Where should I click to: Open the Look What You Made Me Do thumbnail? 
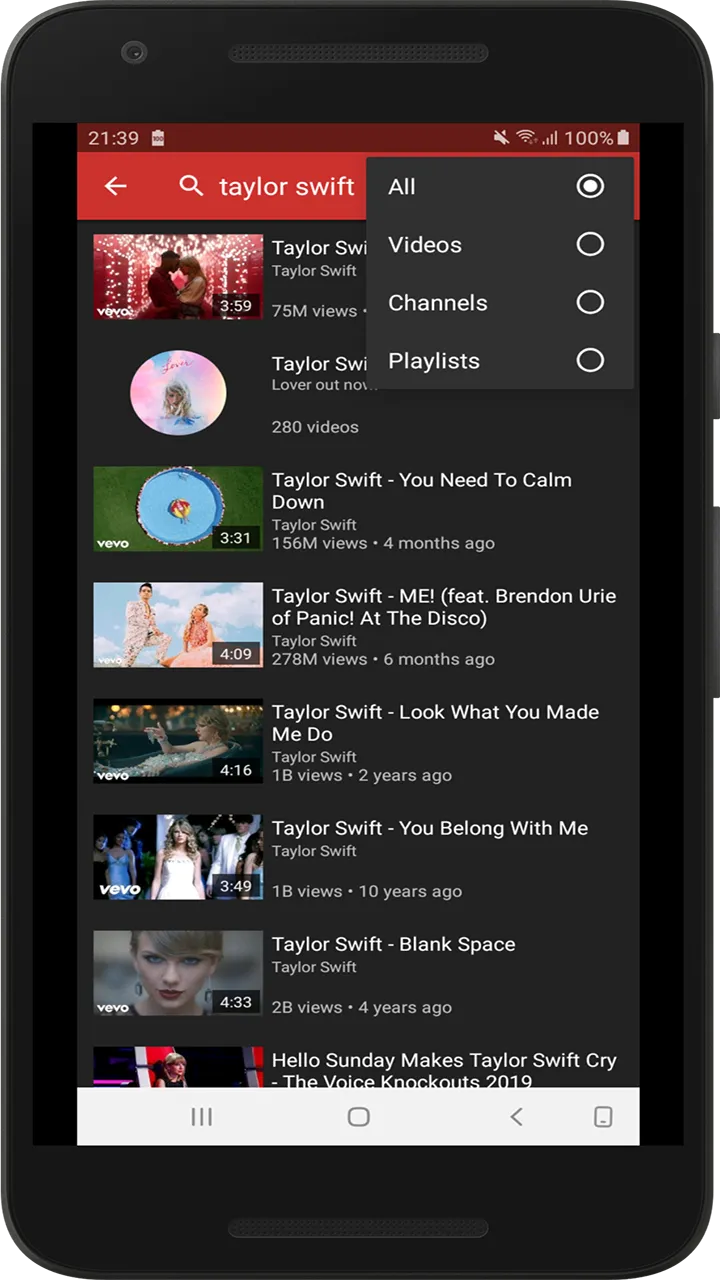pos(178,741)
